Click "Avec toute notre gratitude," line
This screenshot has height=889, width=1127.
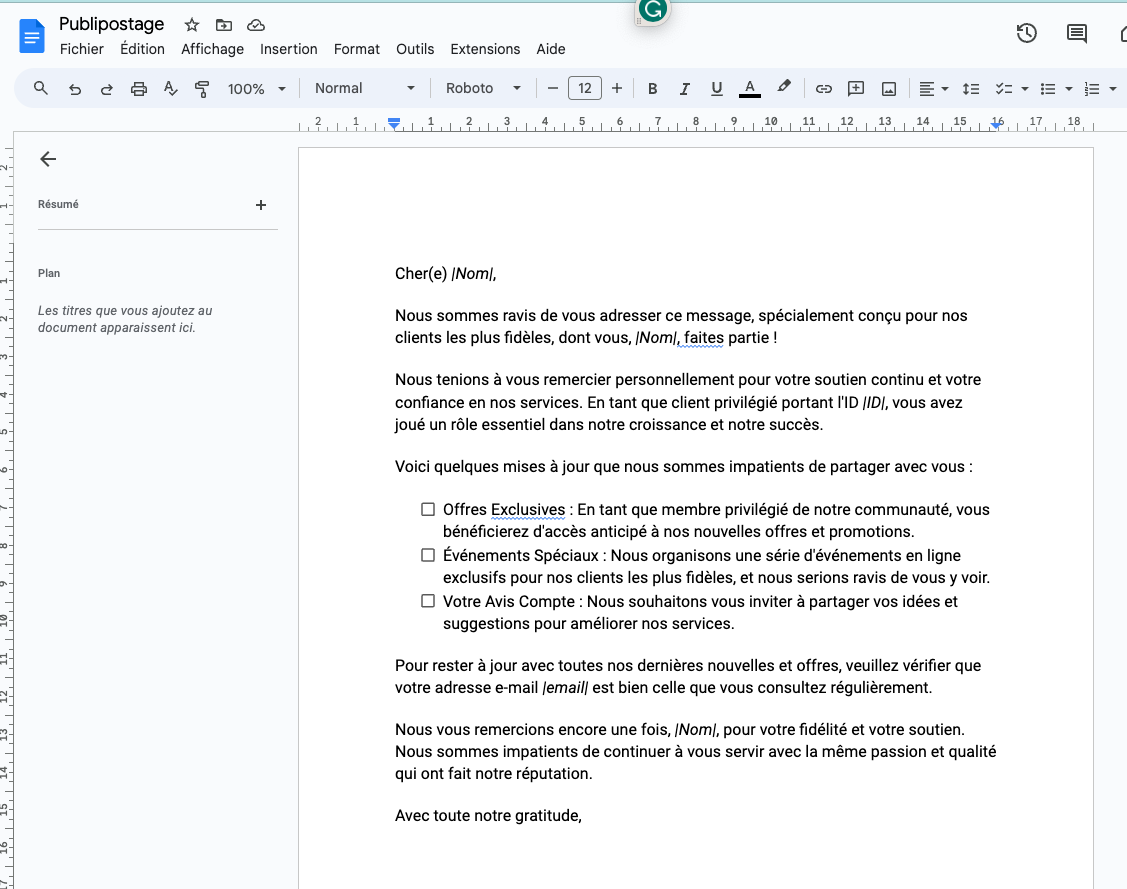point(488,816)
